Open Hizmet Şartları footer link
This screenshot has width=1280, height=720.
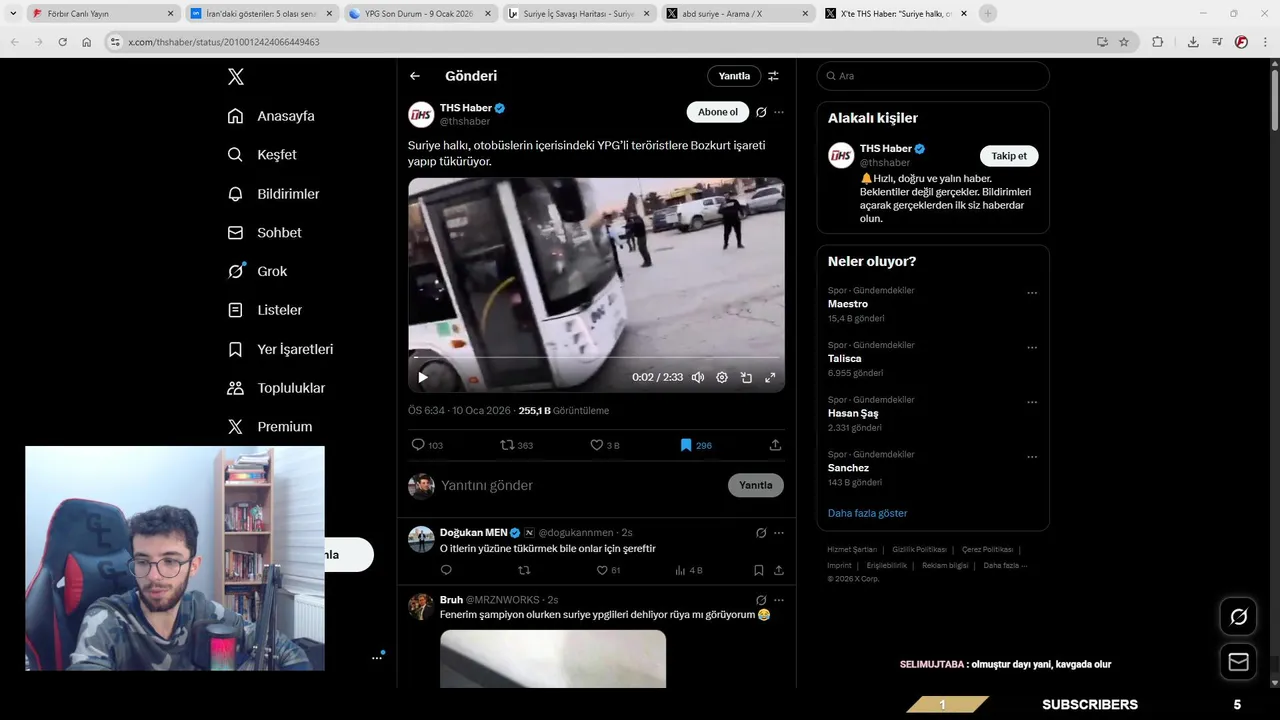(852, 550)
